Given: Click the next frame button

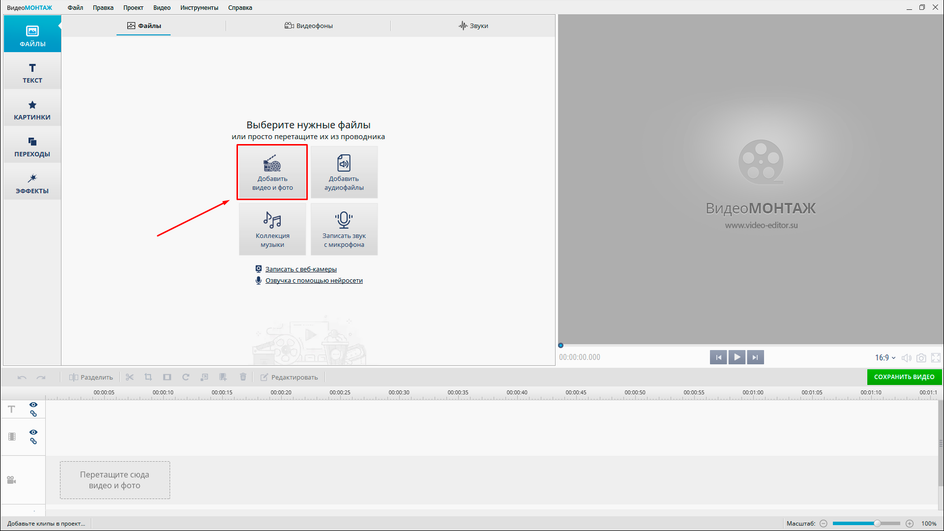Looking at the screenshot, I should (x=755, y=357).
